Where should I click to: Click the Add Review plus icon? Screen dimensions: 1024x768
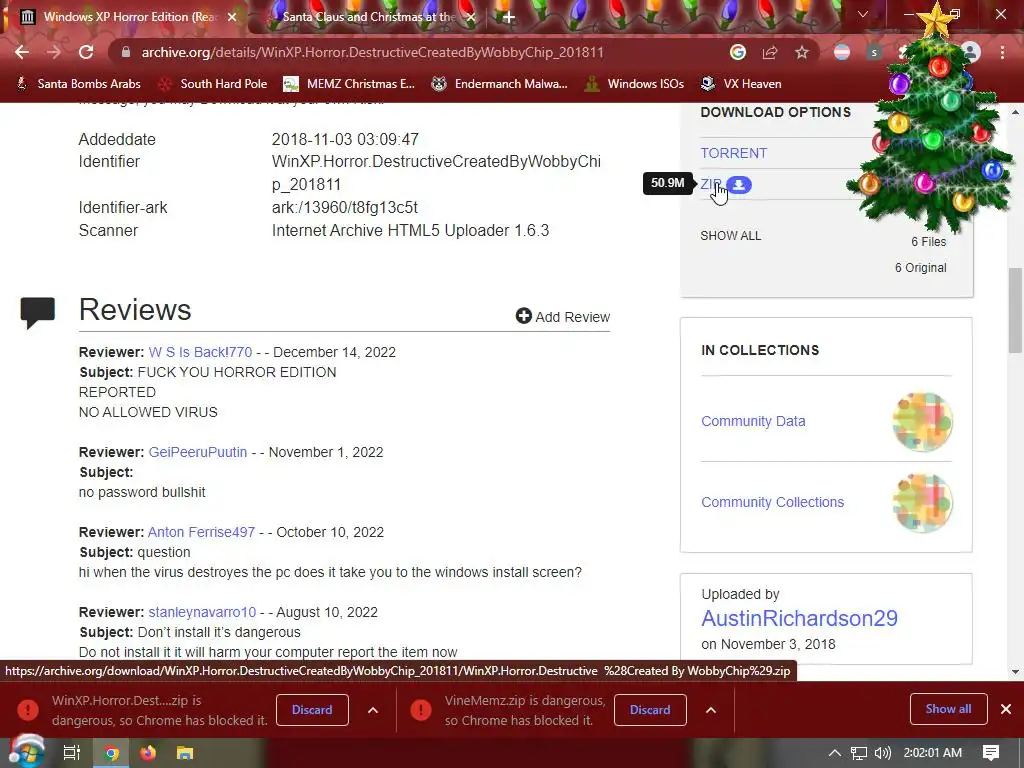coord(524,316)
